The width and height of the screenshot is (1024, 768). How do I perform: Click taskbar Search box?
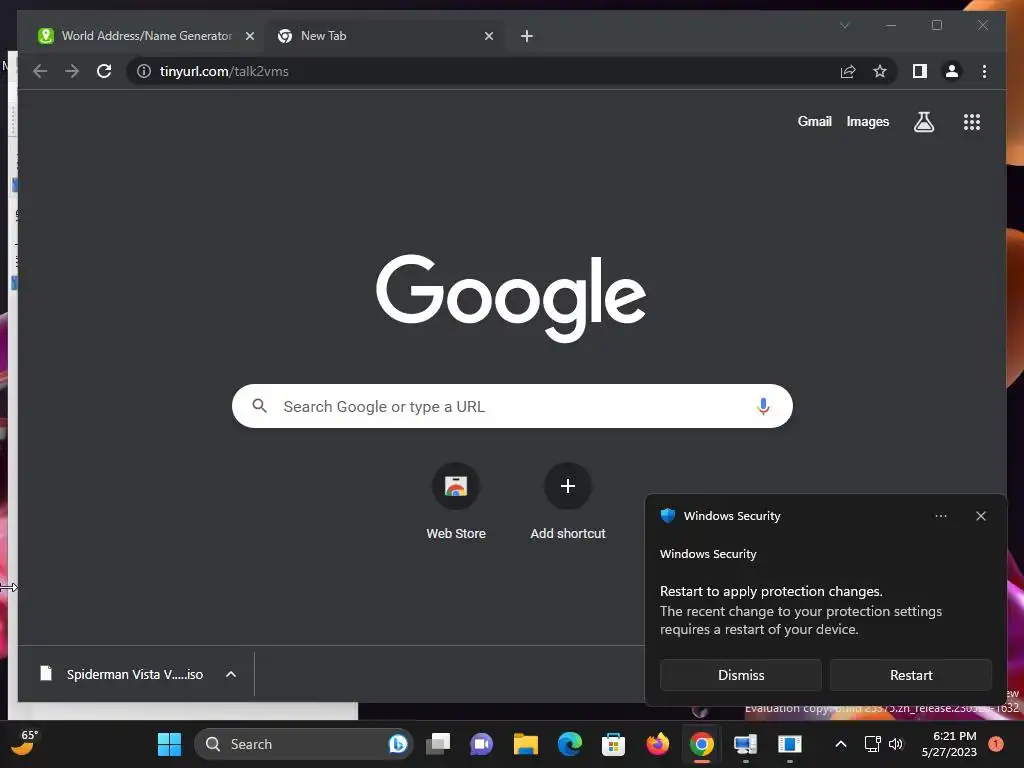coord(303,744)
